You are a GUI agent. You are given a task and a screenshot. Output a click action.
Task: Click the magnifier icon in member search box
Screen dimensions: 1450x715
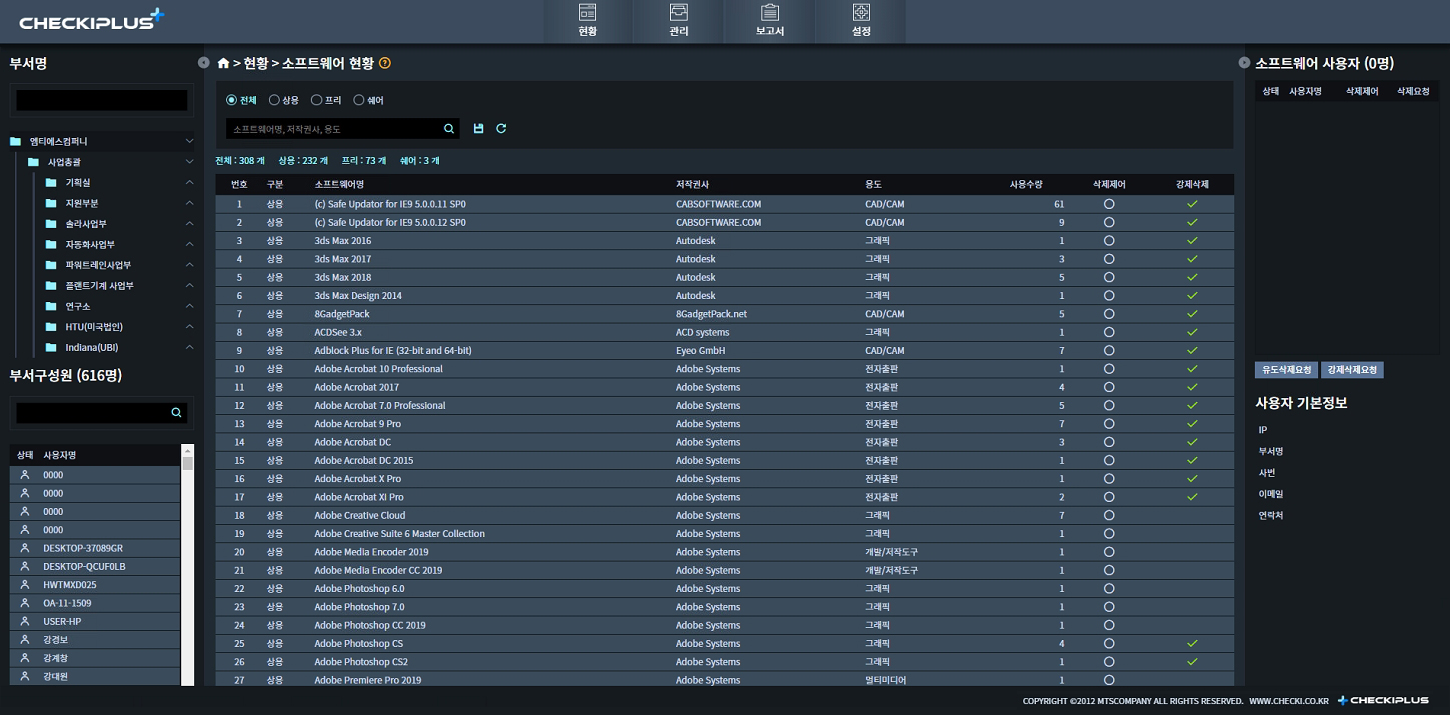coord(176,412)
